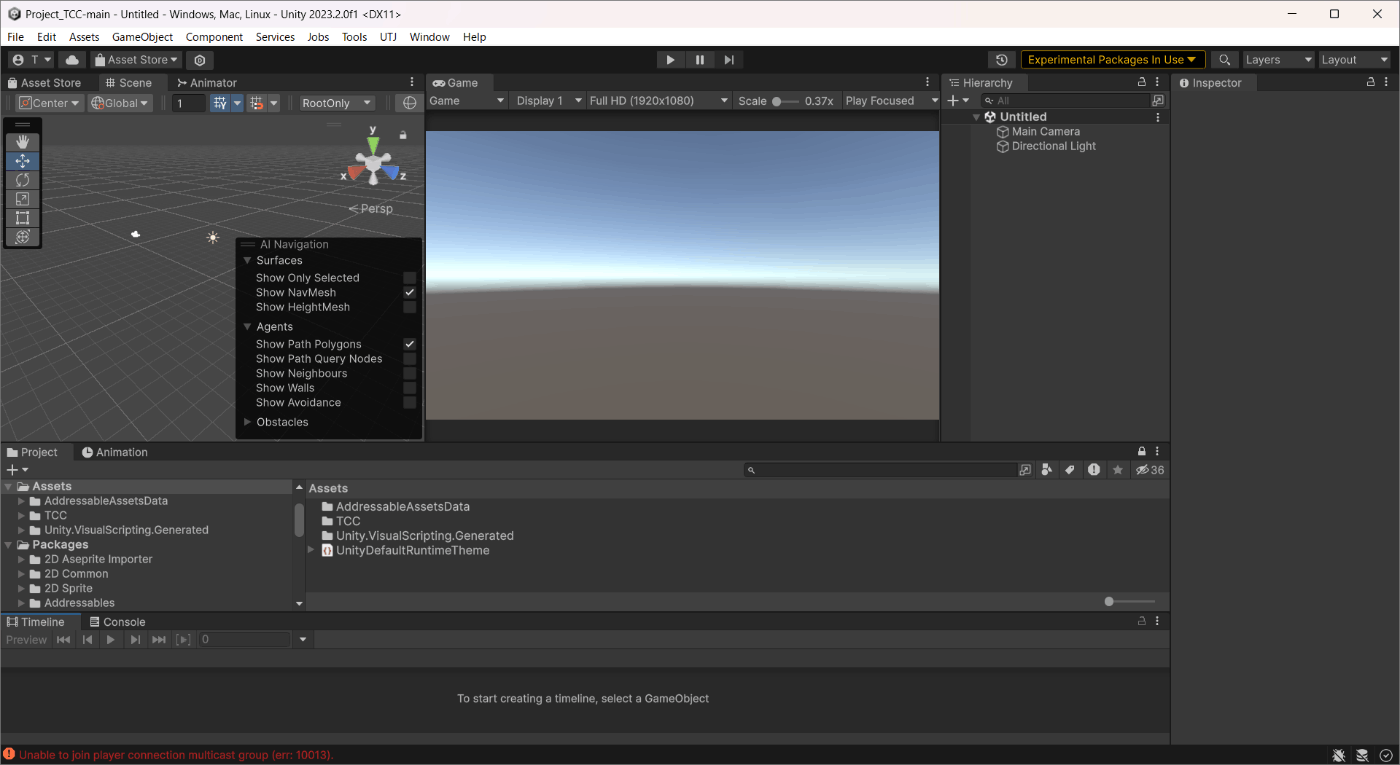Viewport: 1400px width, 765px height.
Task: Expand the TCC folder in tree
Action: tap(21, 516)
